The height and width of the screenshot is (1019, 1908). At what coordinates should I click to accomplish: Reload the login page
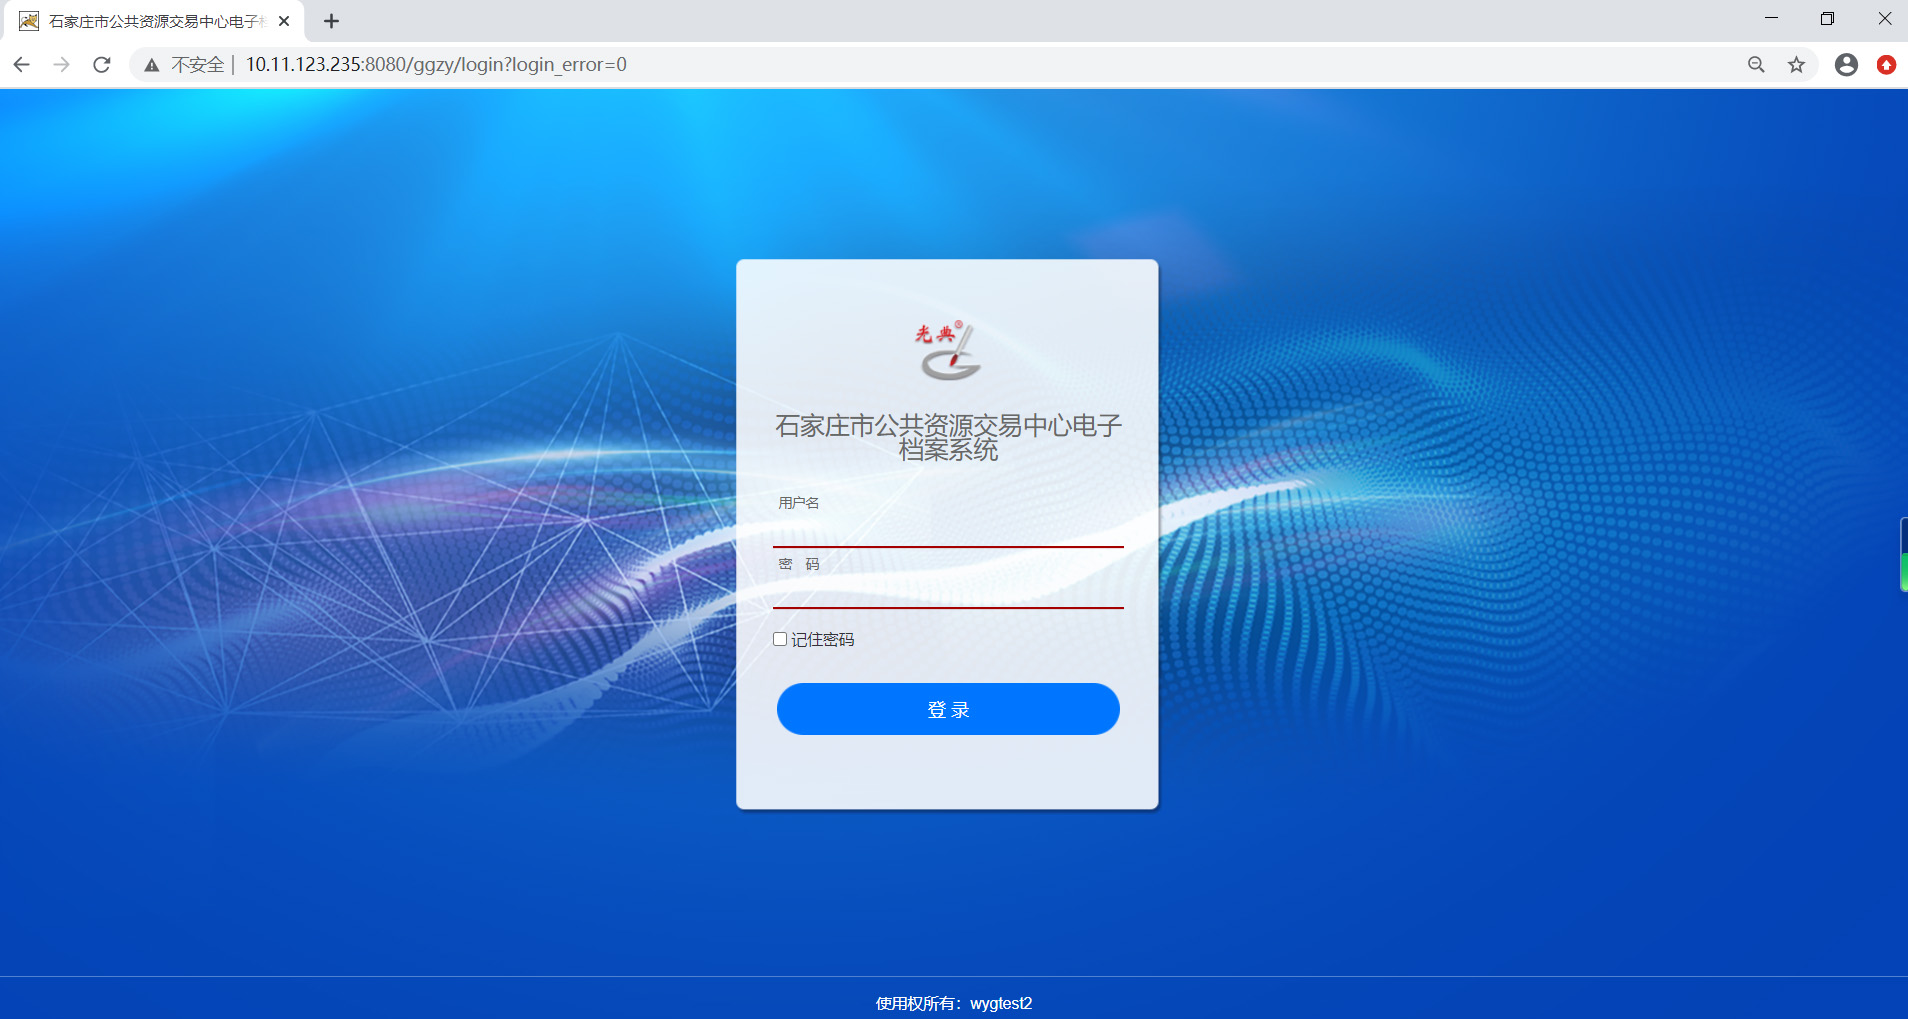[102, 65]
